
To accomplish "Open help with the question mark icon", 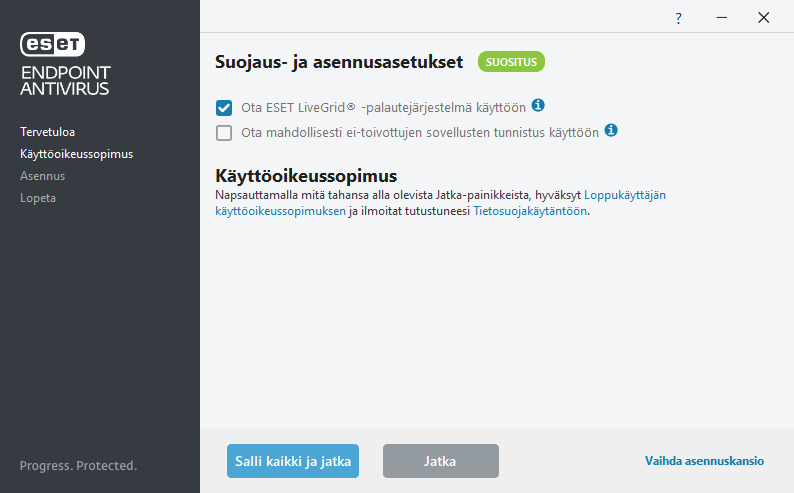I will pos(679,19).
